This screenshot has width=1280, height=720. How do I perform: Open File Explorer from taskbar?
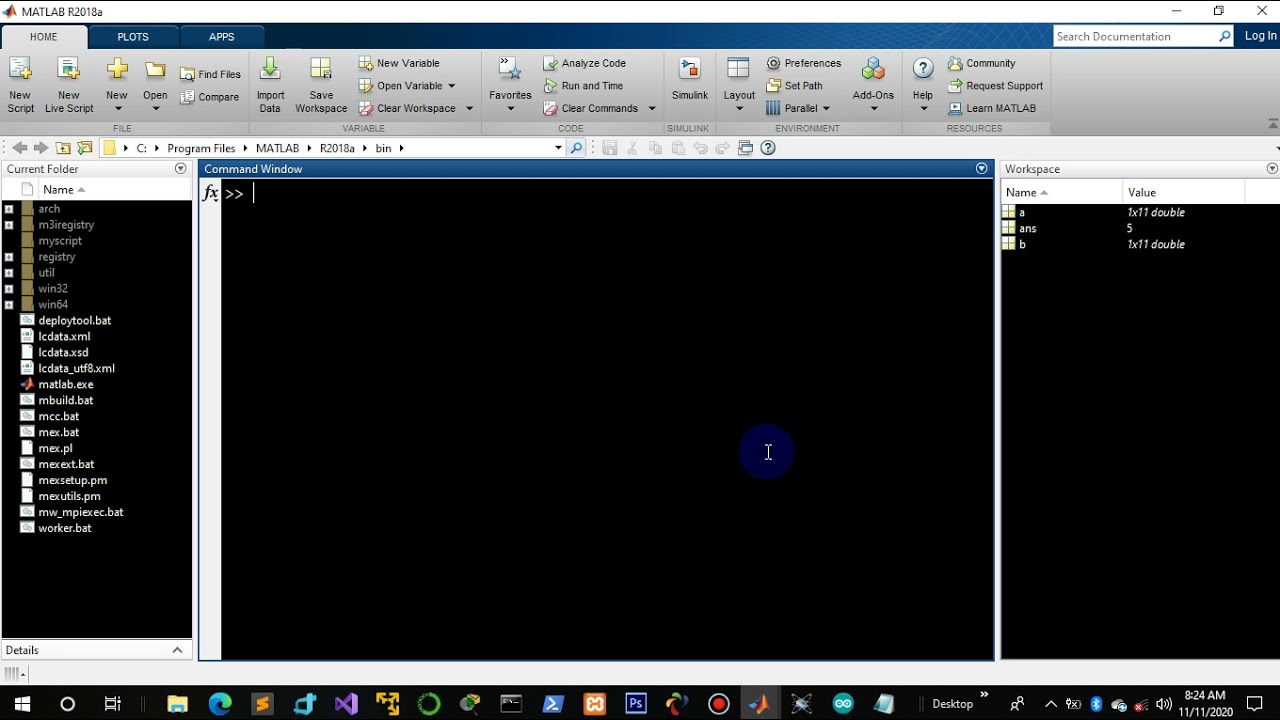point(177,704)
